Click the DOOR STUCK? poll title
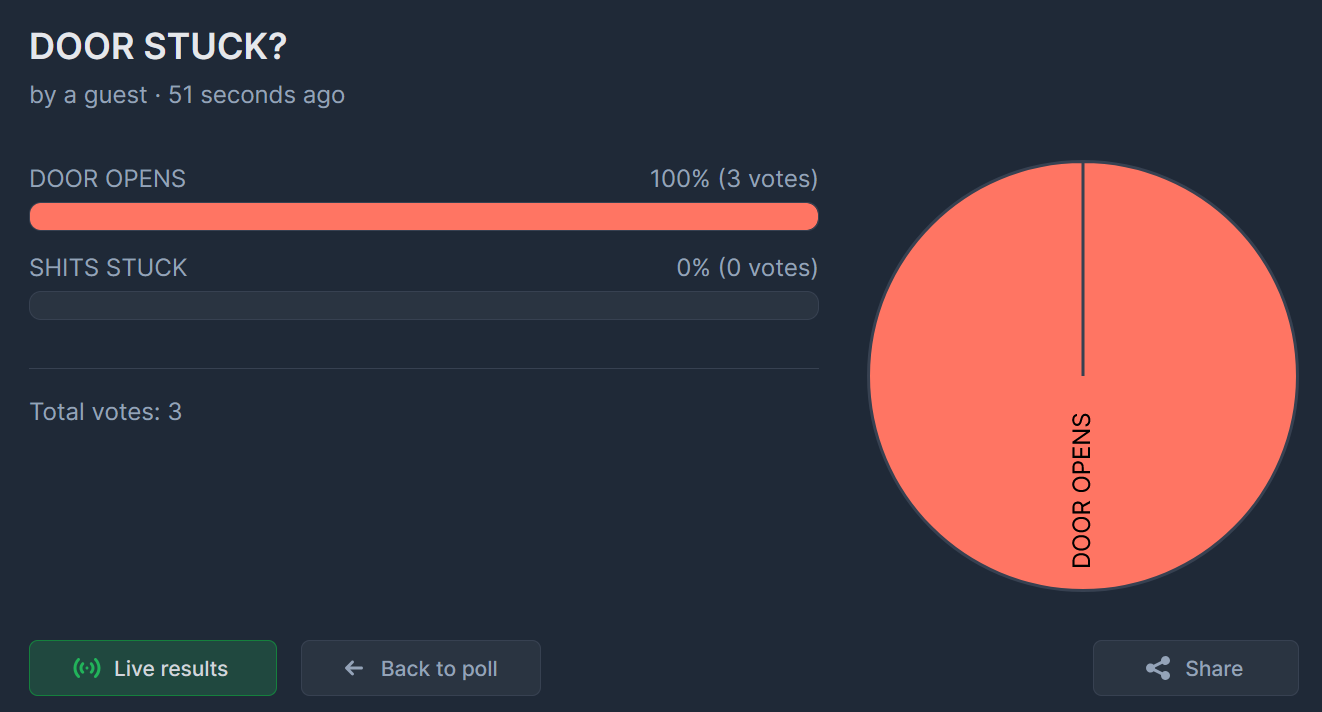The image size is (1322, 712). click(158, 47)
